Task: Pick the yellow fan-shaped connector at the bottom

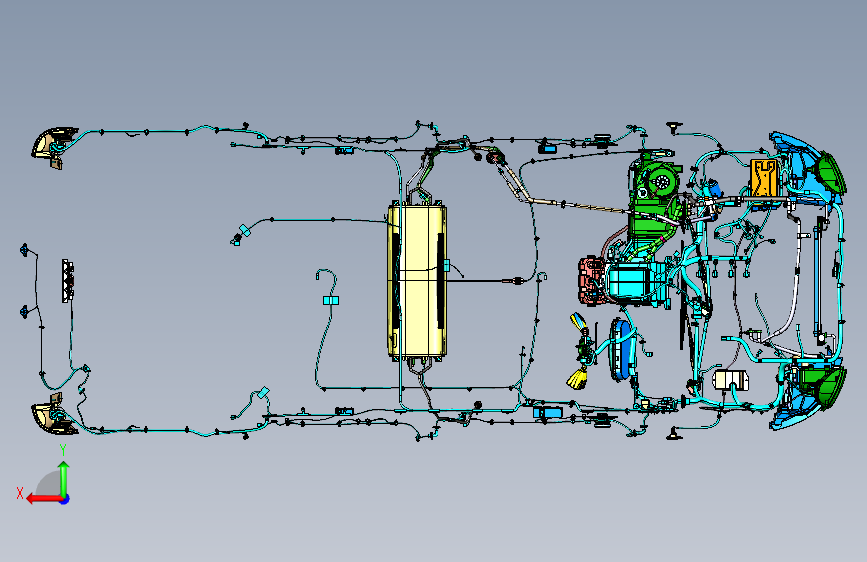Action: tap(577, 379)
